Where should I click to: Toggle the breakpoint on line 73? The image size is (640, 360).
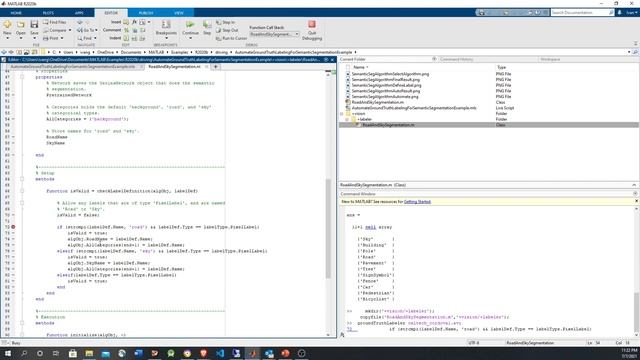[x=13, y=227]
